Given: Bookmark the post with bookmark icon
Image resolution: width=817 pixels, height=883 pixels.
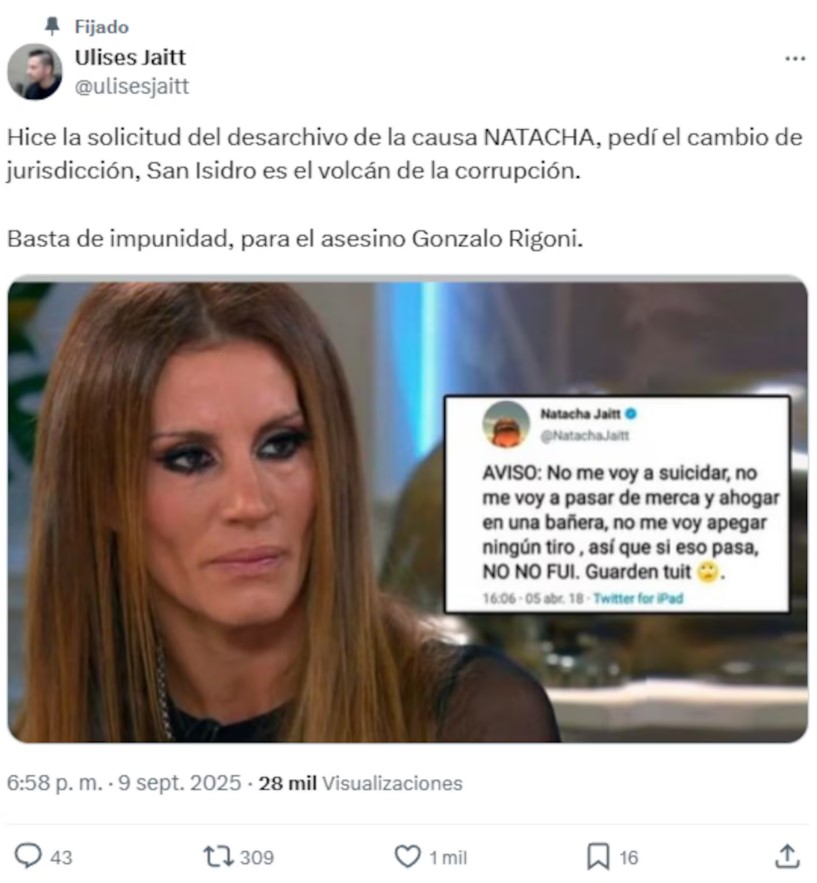Looking at the screenshot, I should pos(598,857).
